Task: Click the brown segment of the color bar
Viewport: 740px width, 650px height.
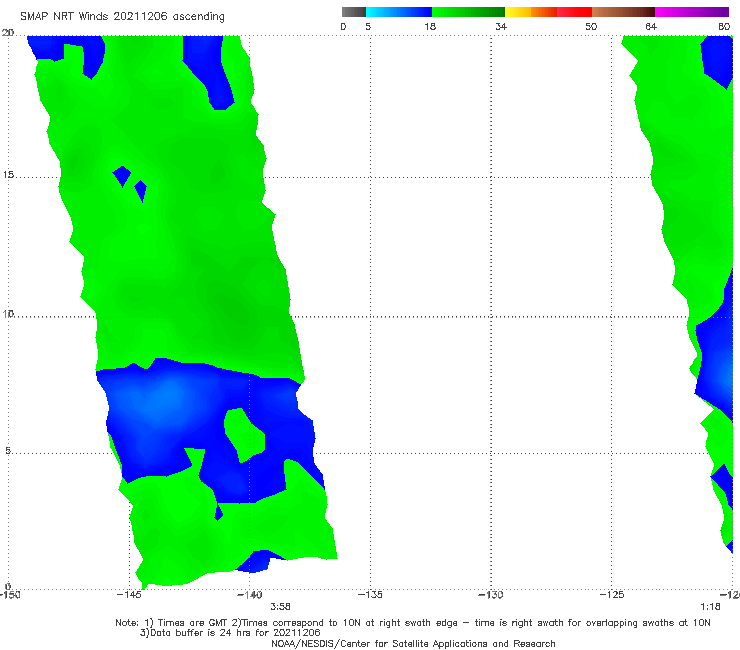Action: pyautogui.click(x=623, y=12)
